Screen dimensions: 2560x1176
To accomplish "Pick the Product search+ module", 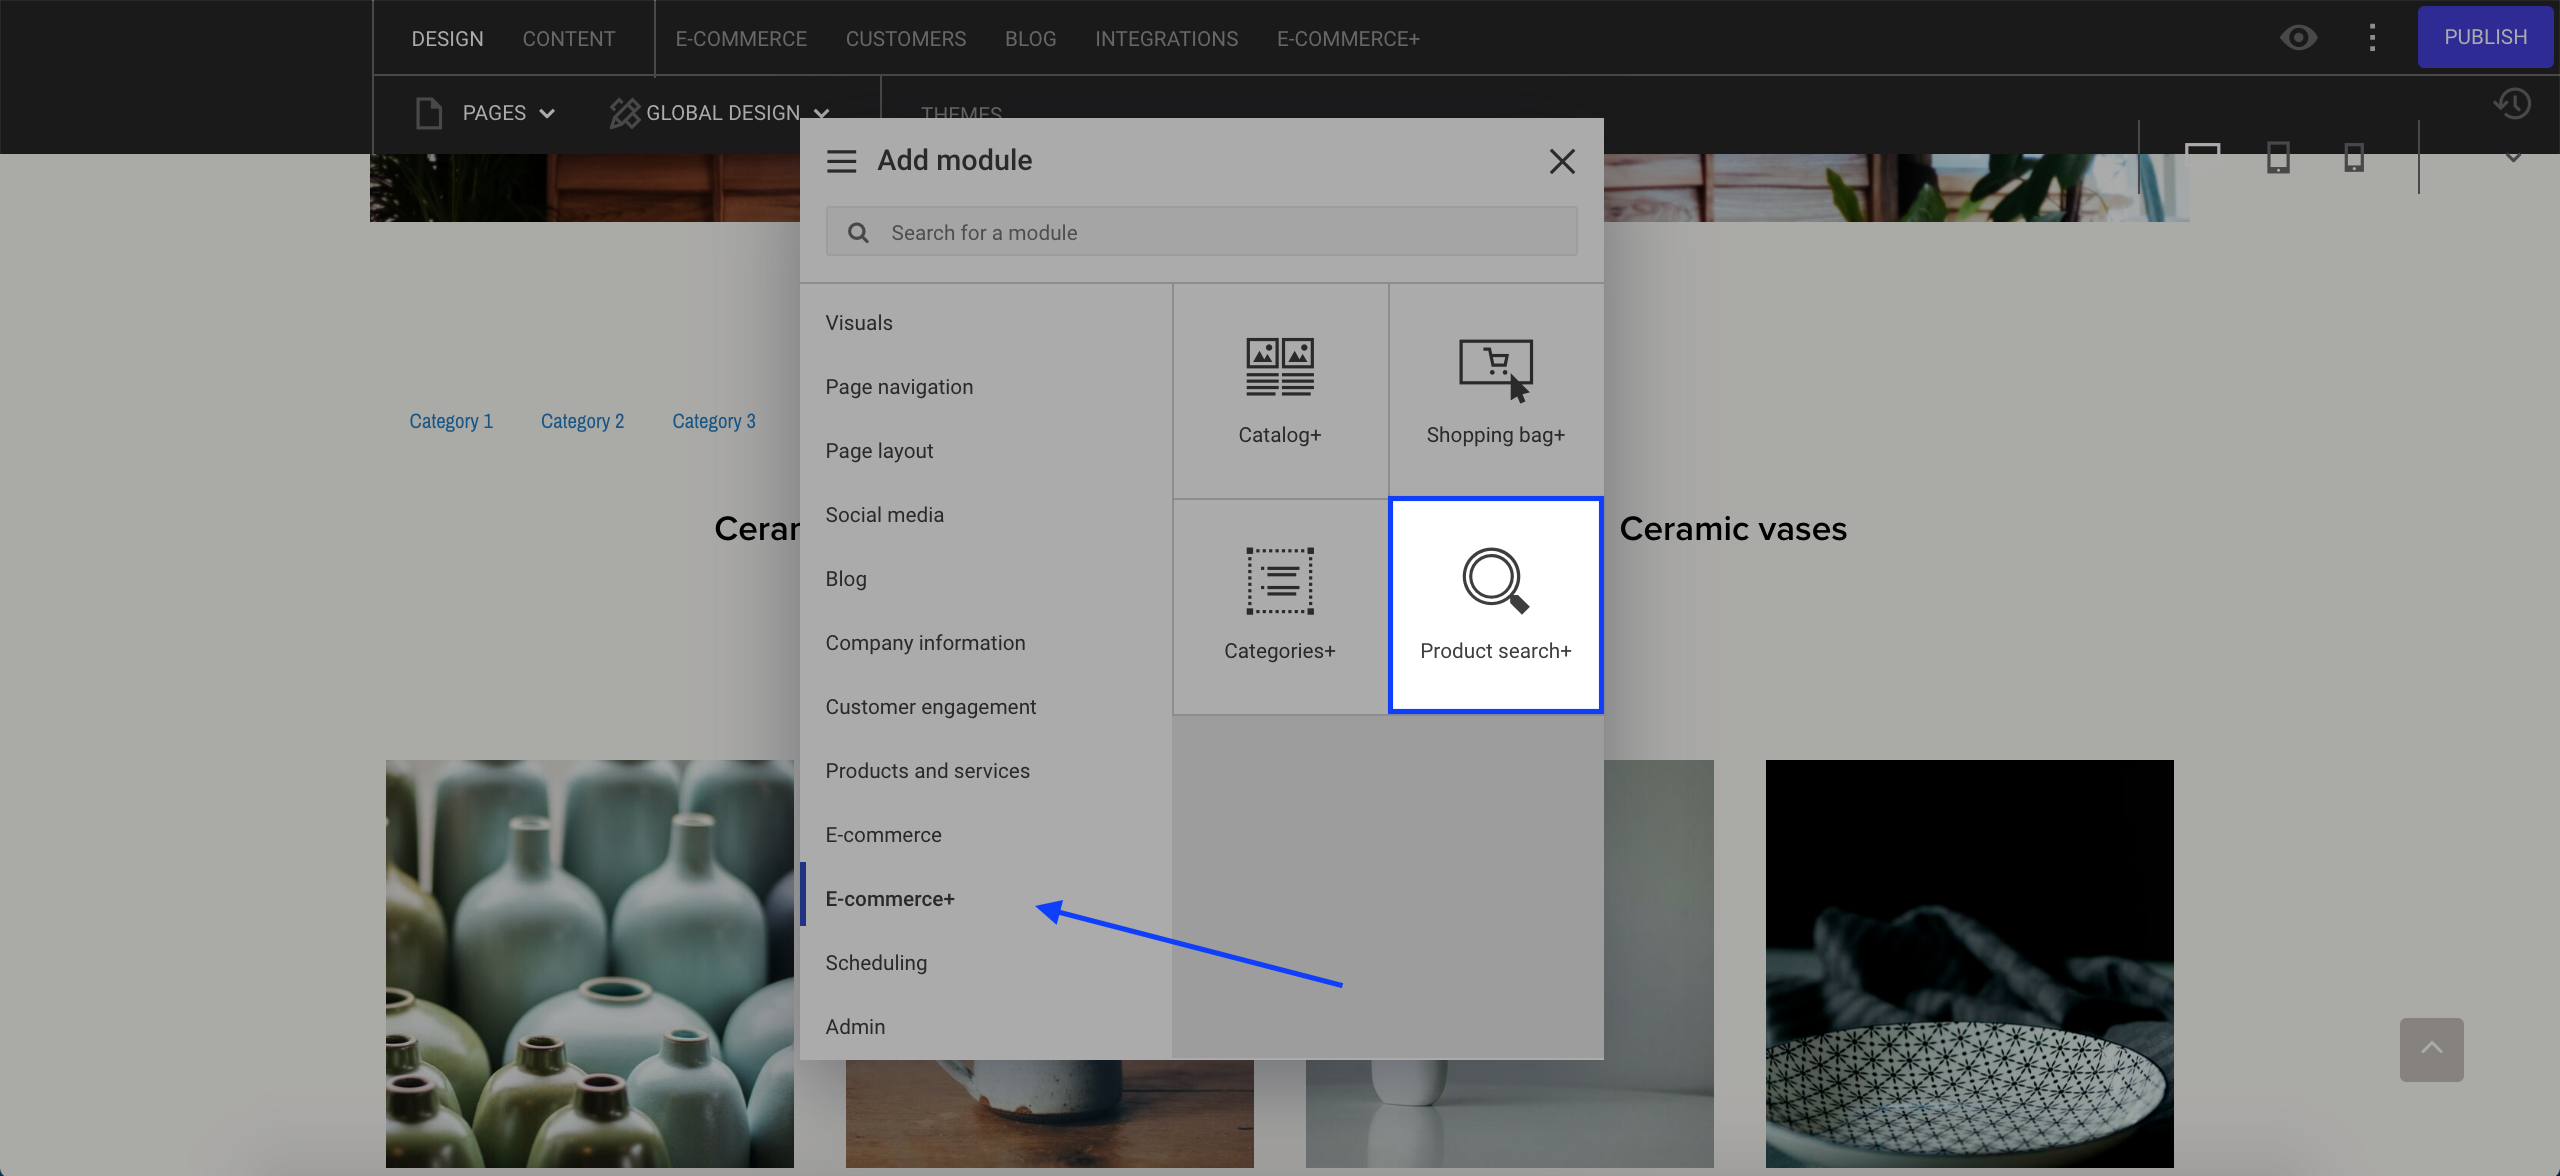I will point(1496,605).
